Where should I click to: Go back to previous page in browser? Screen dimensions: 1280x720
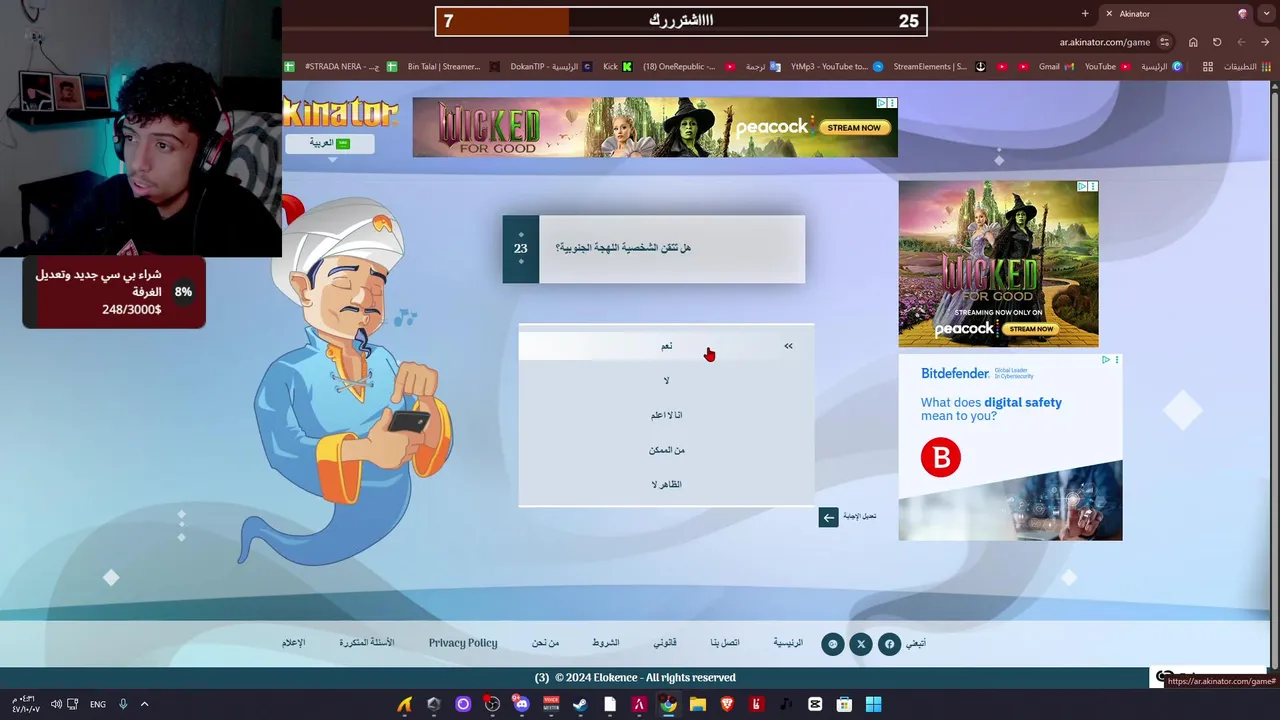pos(1265,42)
